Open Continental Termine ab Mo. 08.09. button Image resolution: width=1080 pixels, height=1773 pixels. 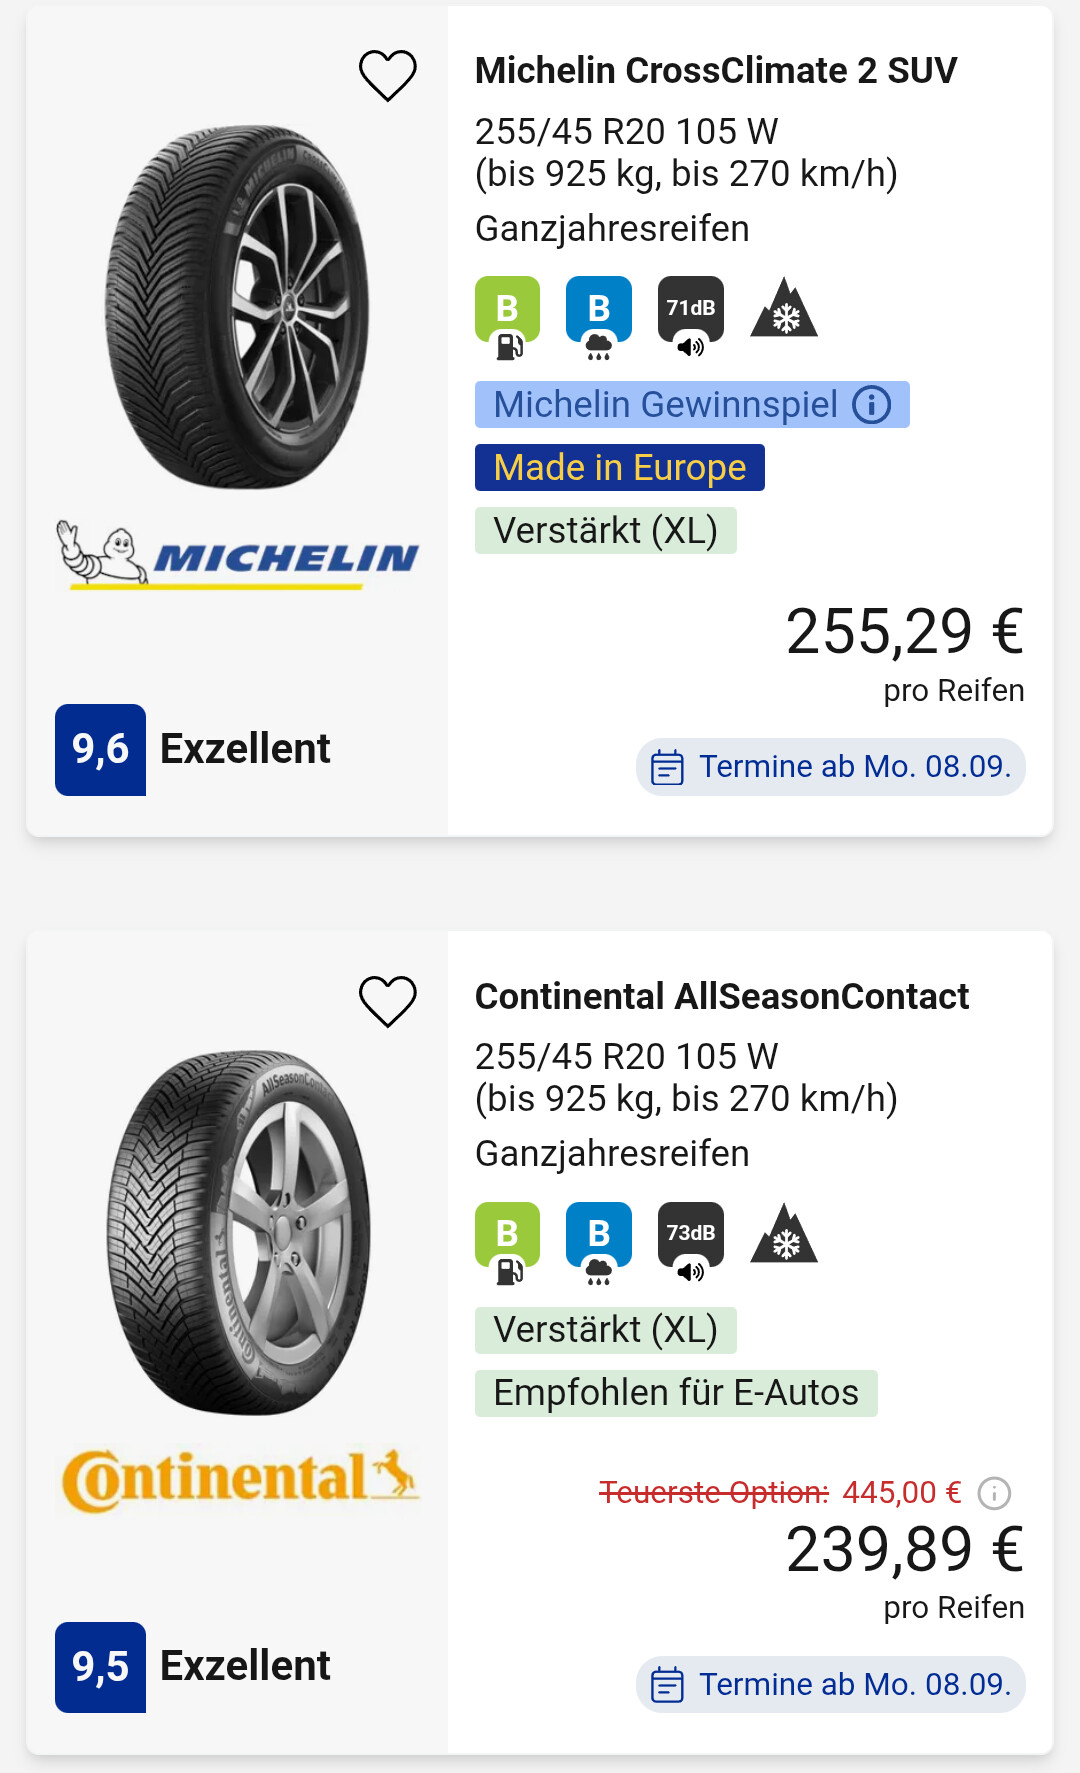(831, 1685)
